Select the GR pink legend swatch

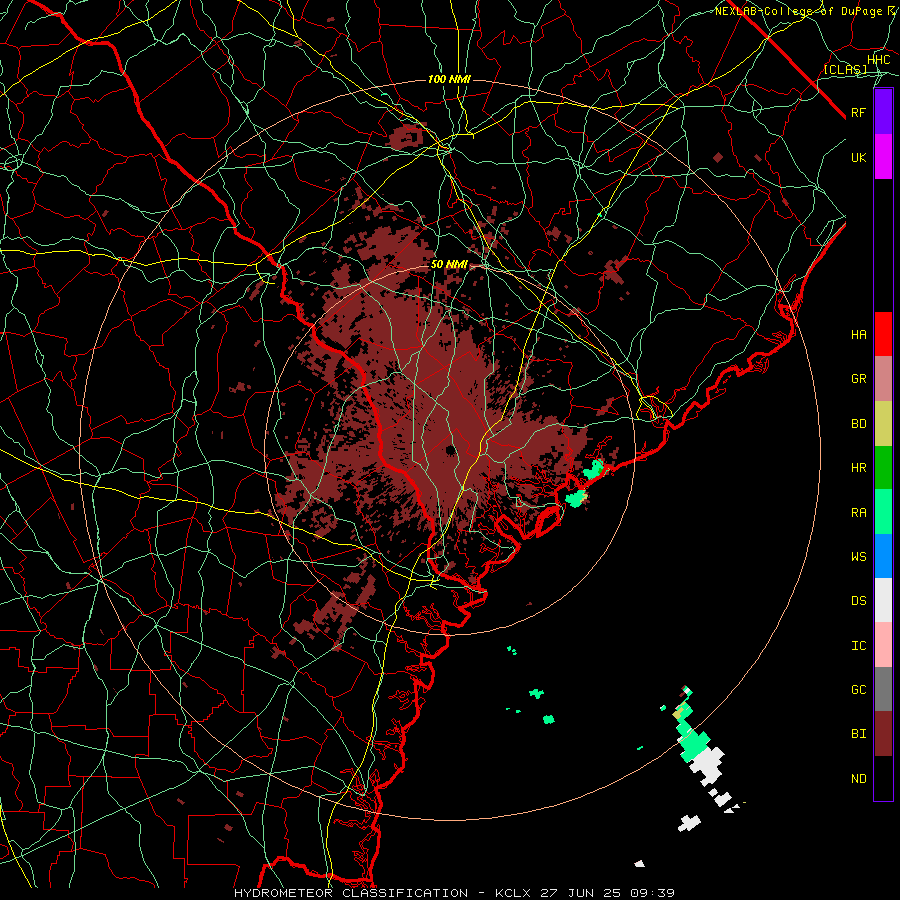click(883, 379)
